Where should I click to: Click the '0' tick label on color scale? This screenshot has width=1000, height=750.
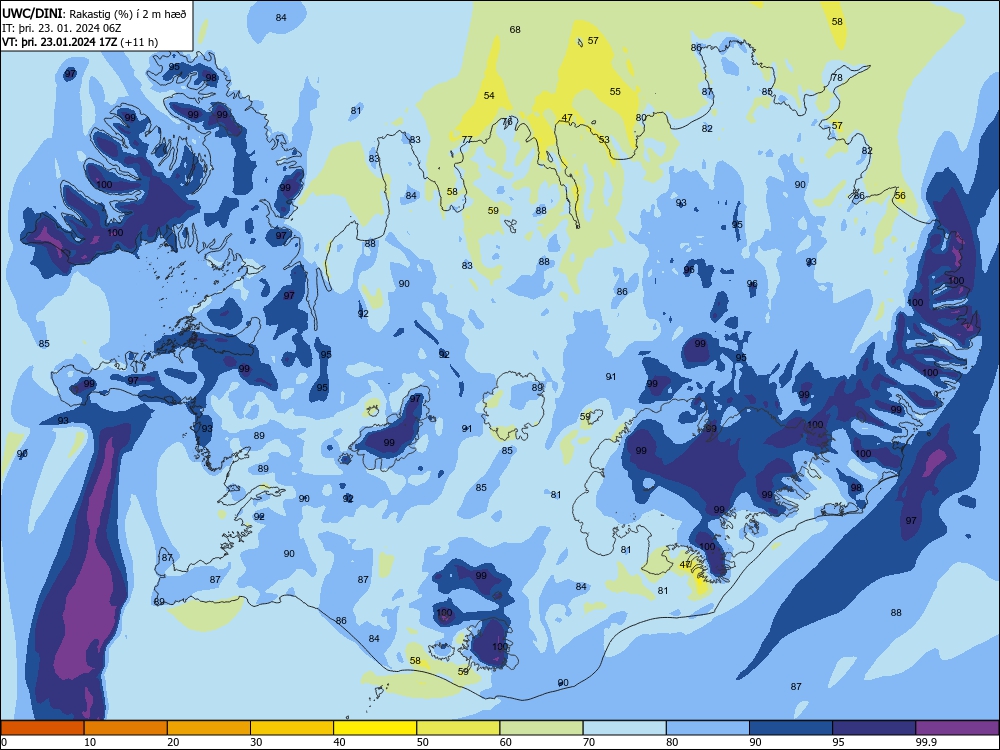3,742
